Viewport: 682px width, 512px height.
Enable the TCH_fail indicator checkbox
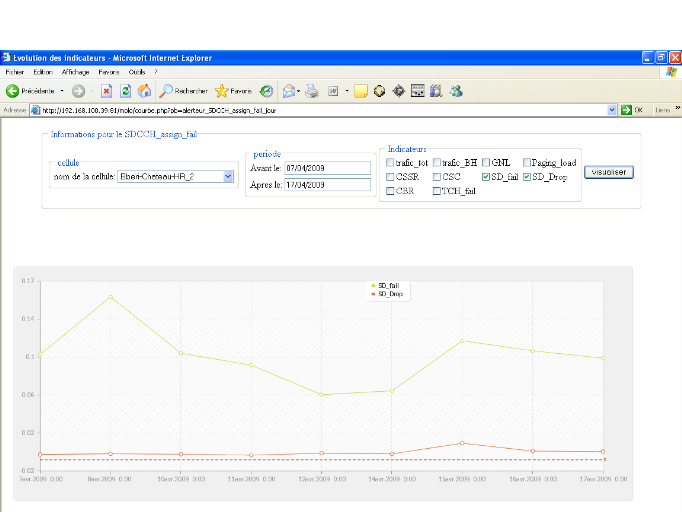pyautogui.click(x=436, y=191)
